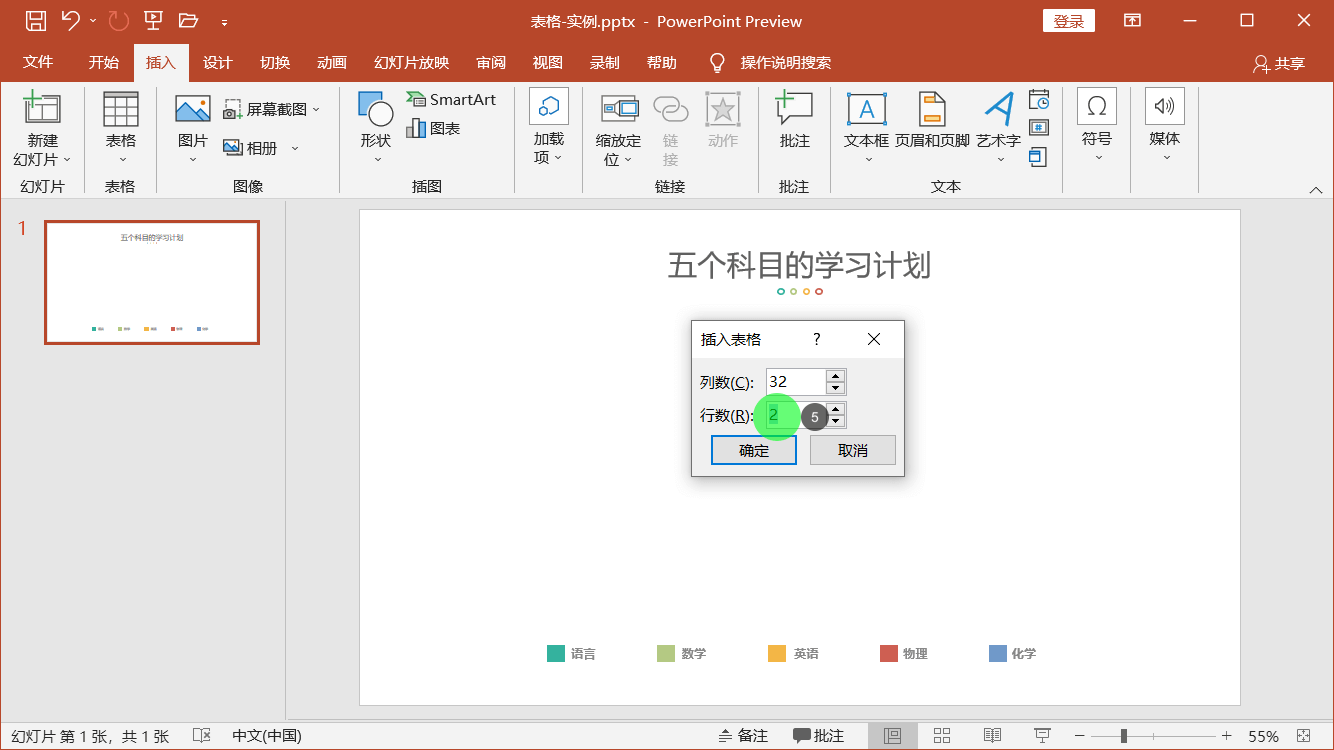Switch to the 设计 tab
This screenshot has width=1334, height=750.
[x=218, y=62]
